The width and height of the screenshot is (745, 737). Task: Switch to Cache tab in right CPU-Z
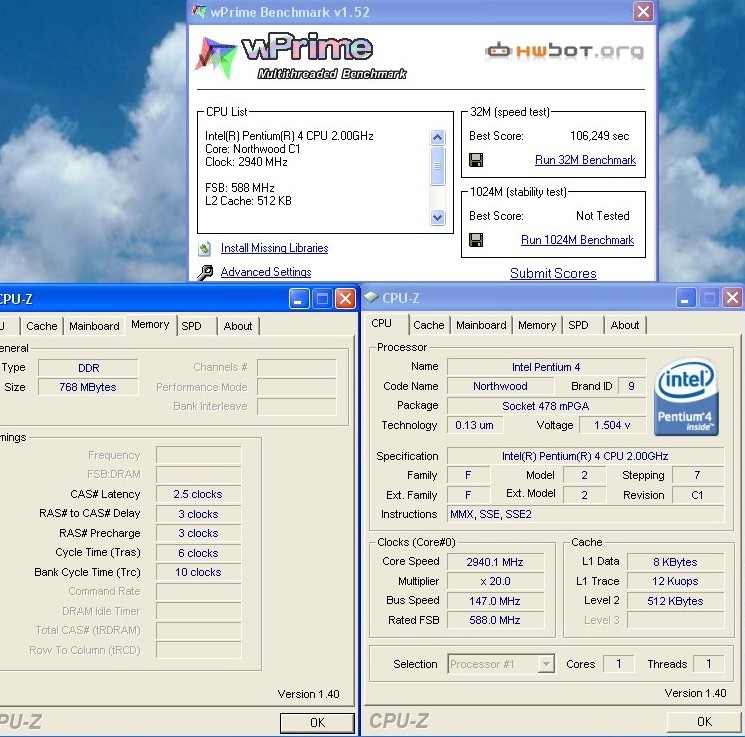click(429, 325)
